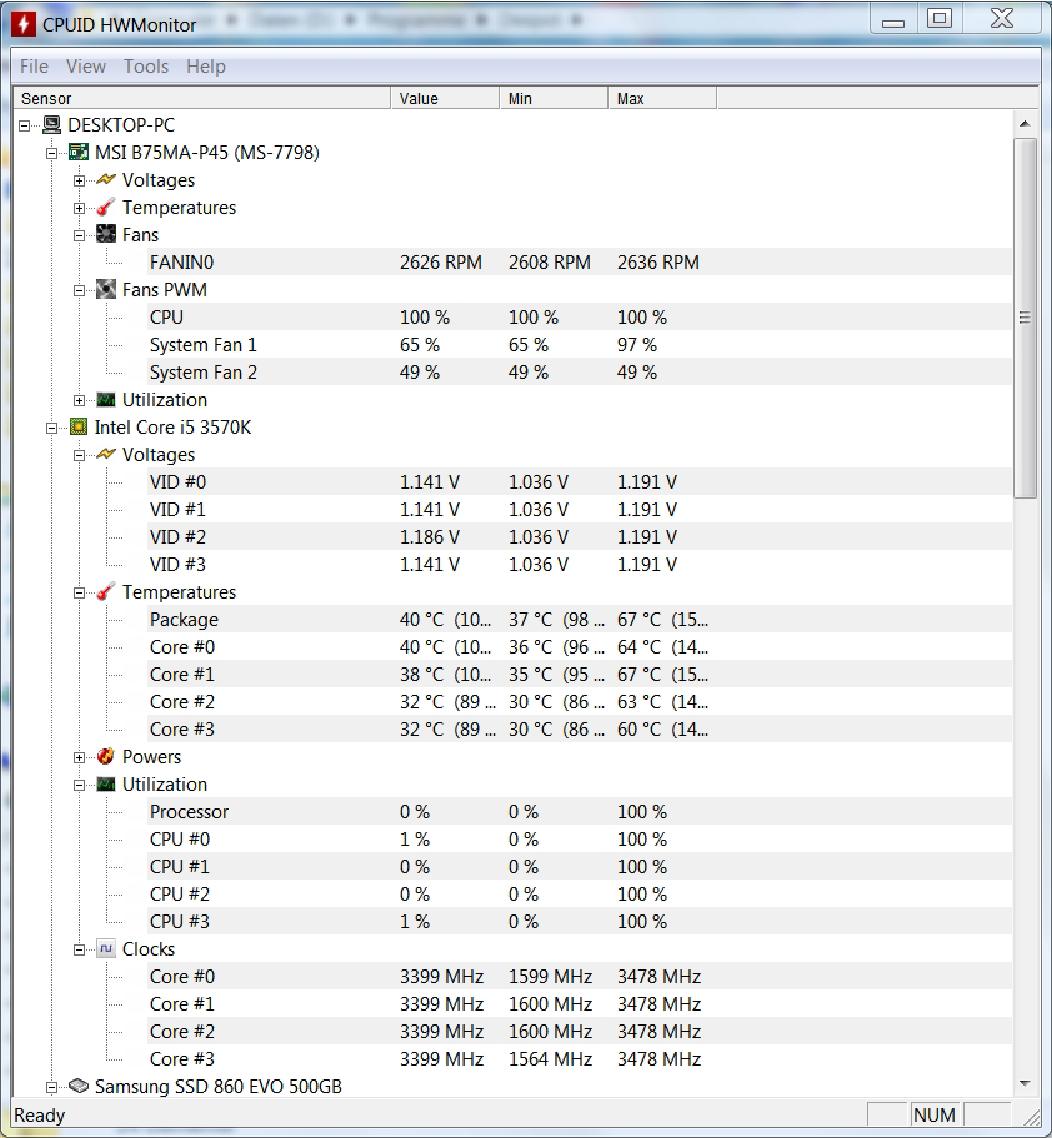Collapse the Fans node

pyautogui.click(x=79, y=235)
